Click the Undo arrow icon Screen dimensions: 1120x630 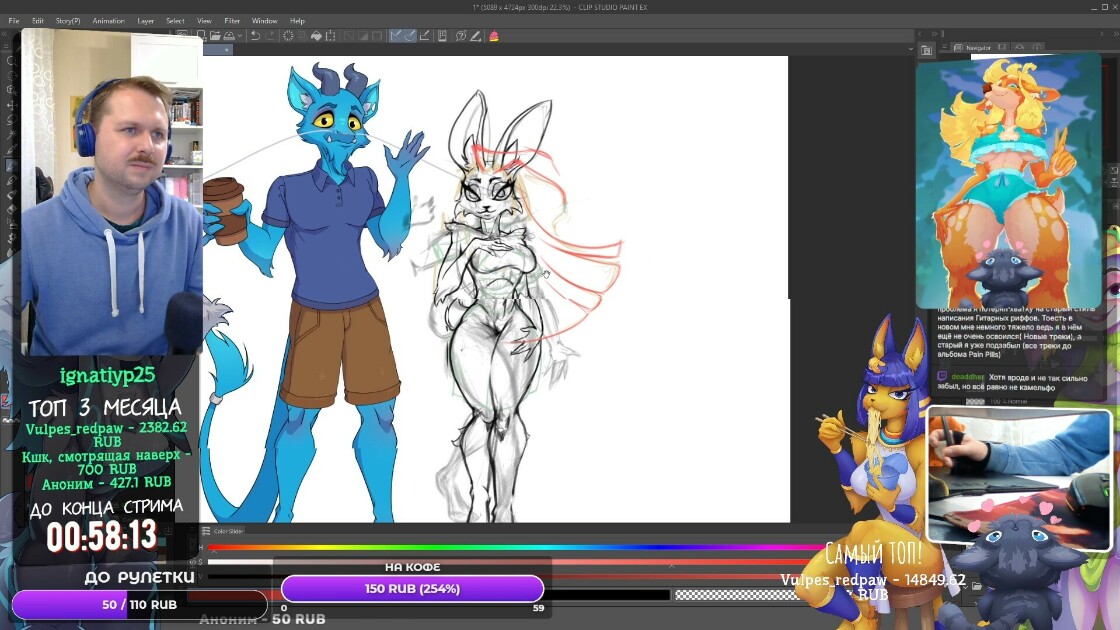[x=255, y=36]
